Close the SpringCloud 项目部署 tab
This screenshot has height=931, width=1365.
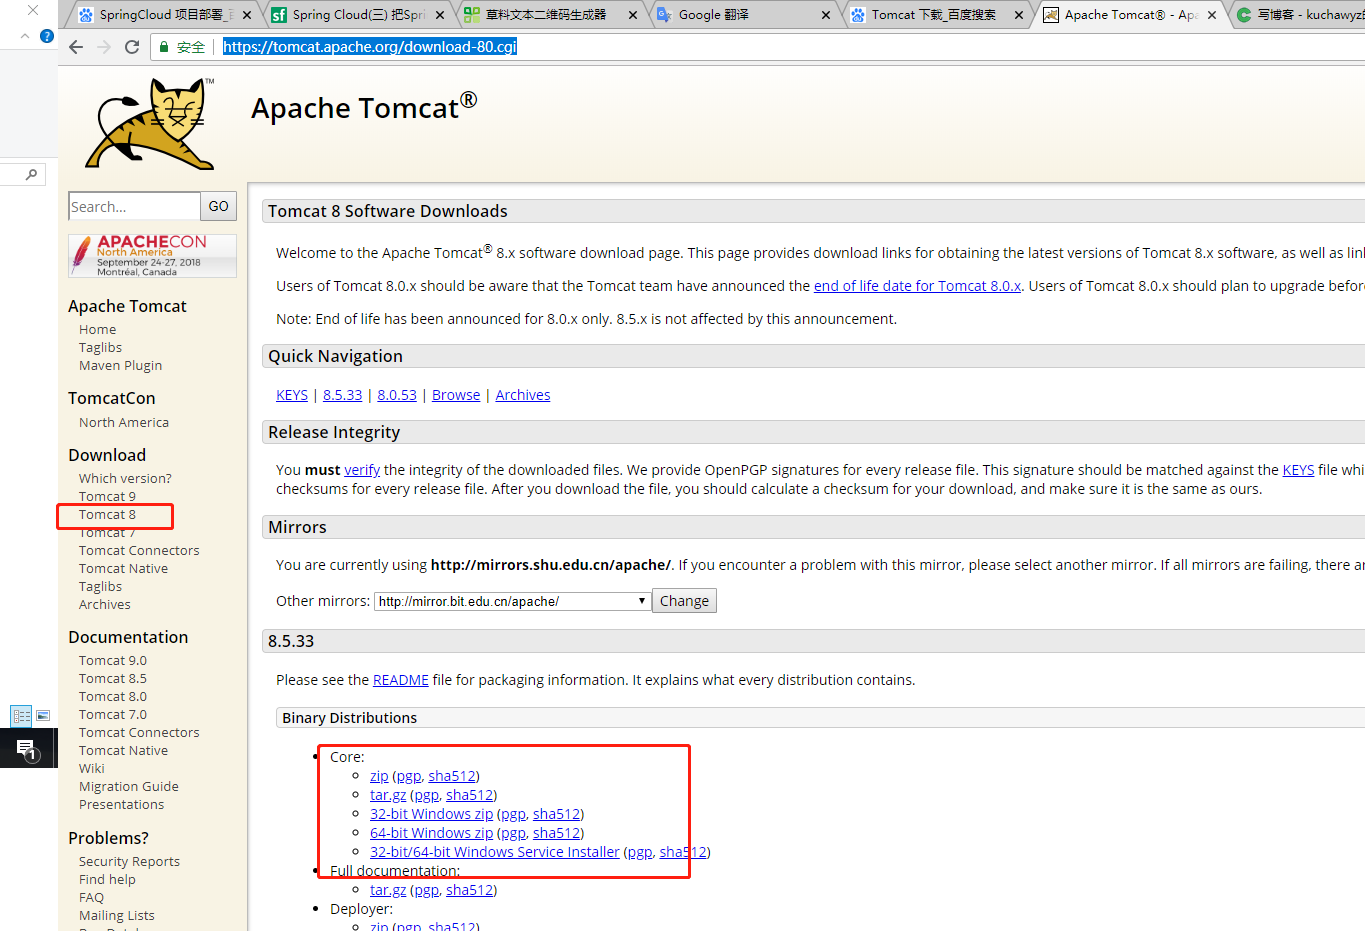click(x=247, y=15)
